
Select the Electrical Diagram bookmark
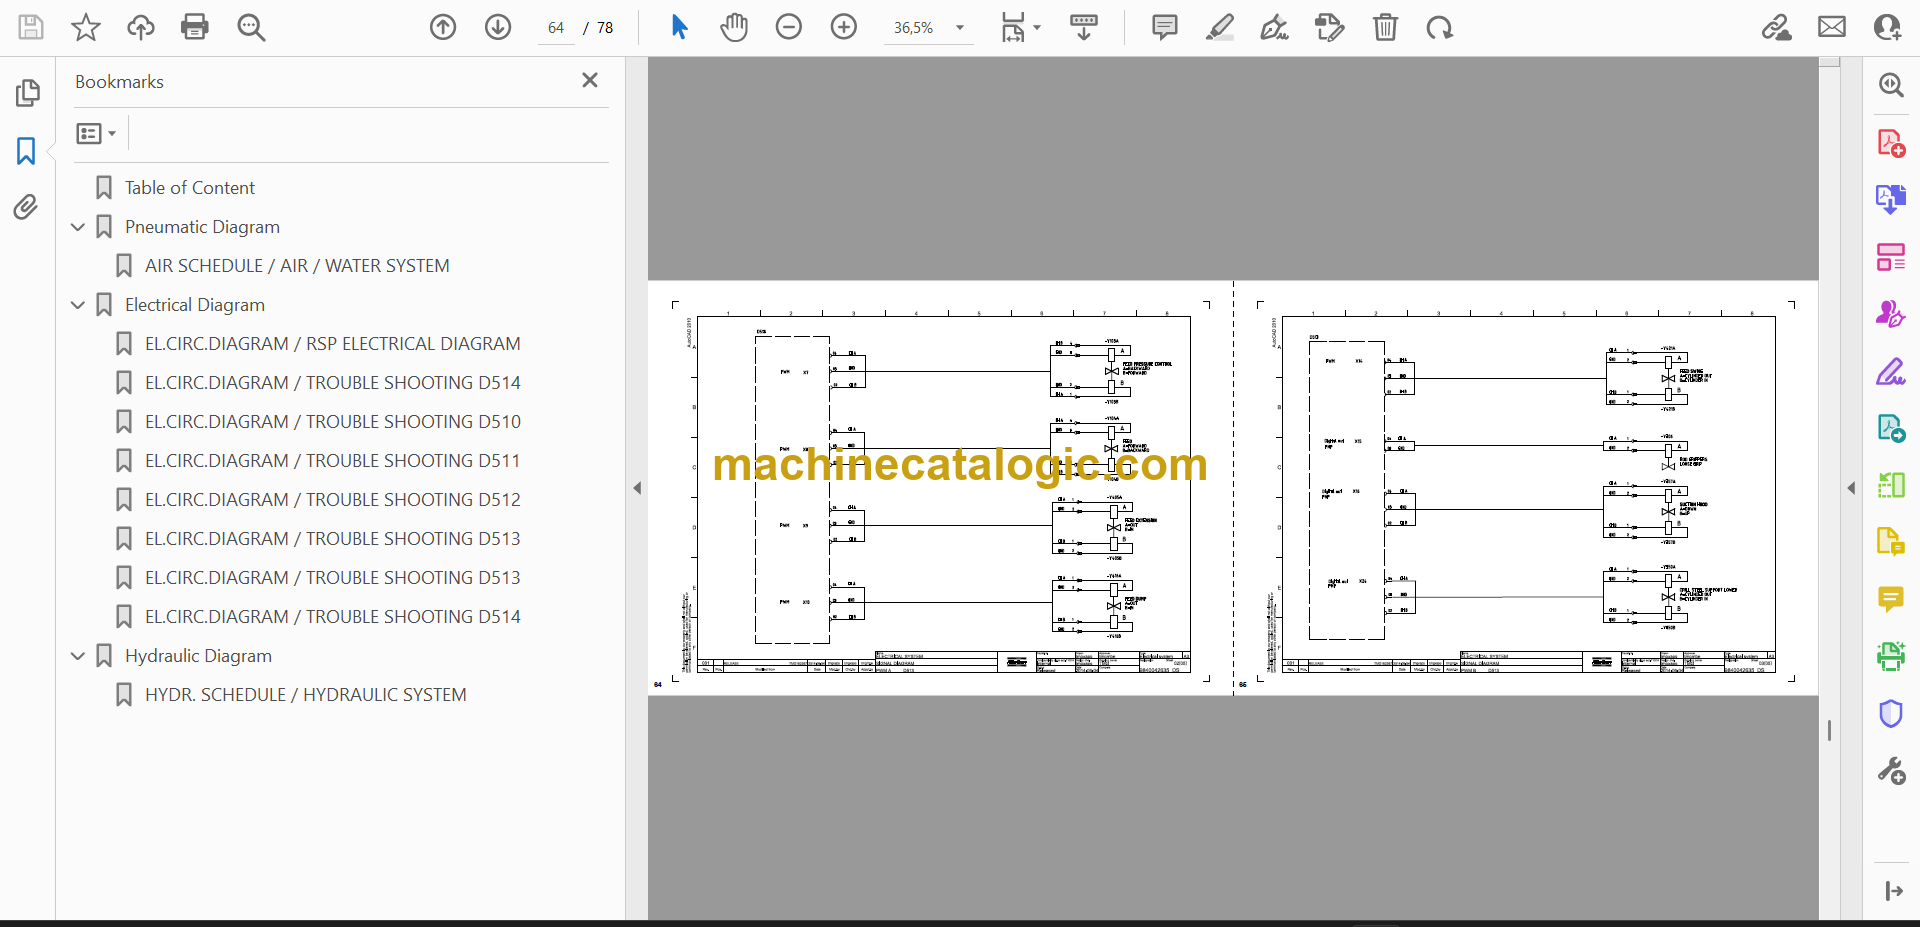[195, 305]
